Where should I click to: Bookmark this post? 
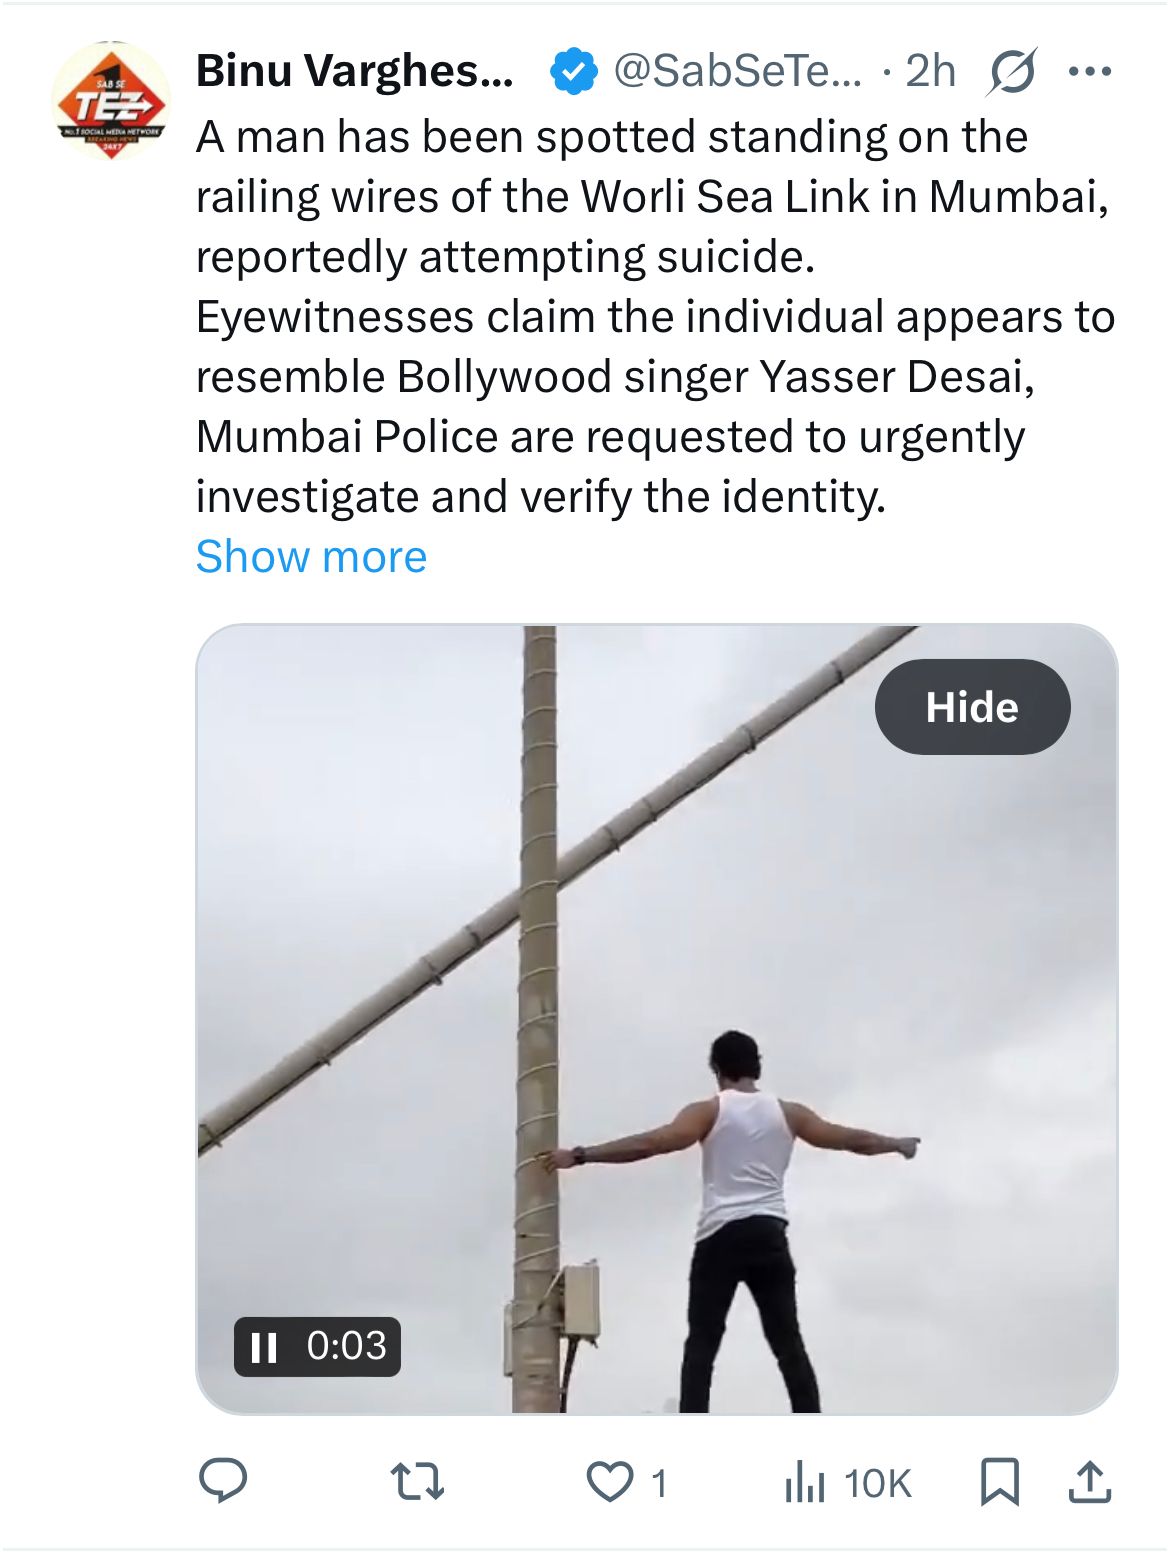[999, 1482]
